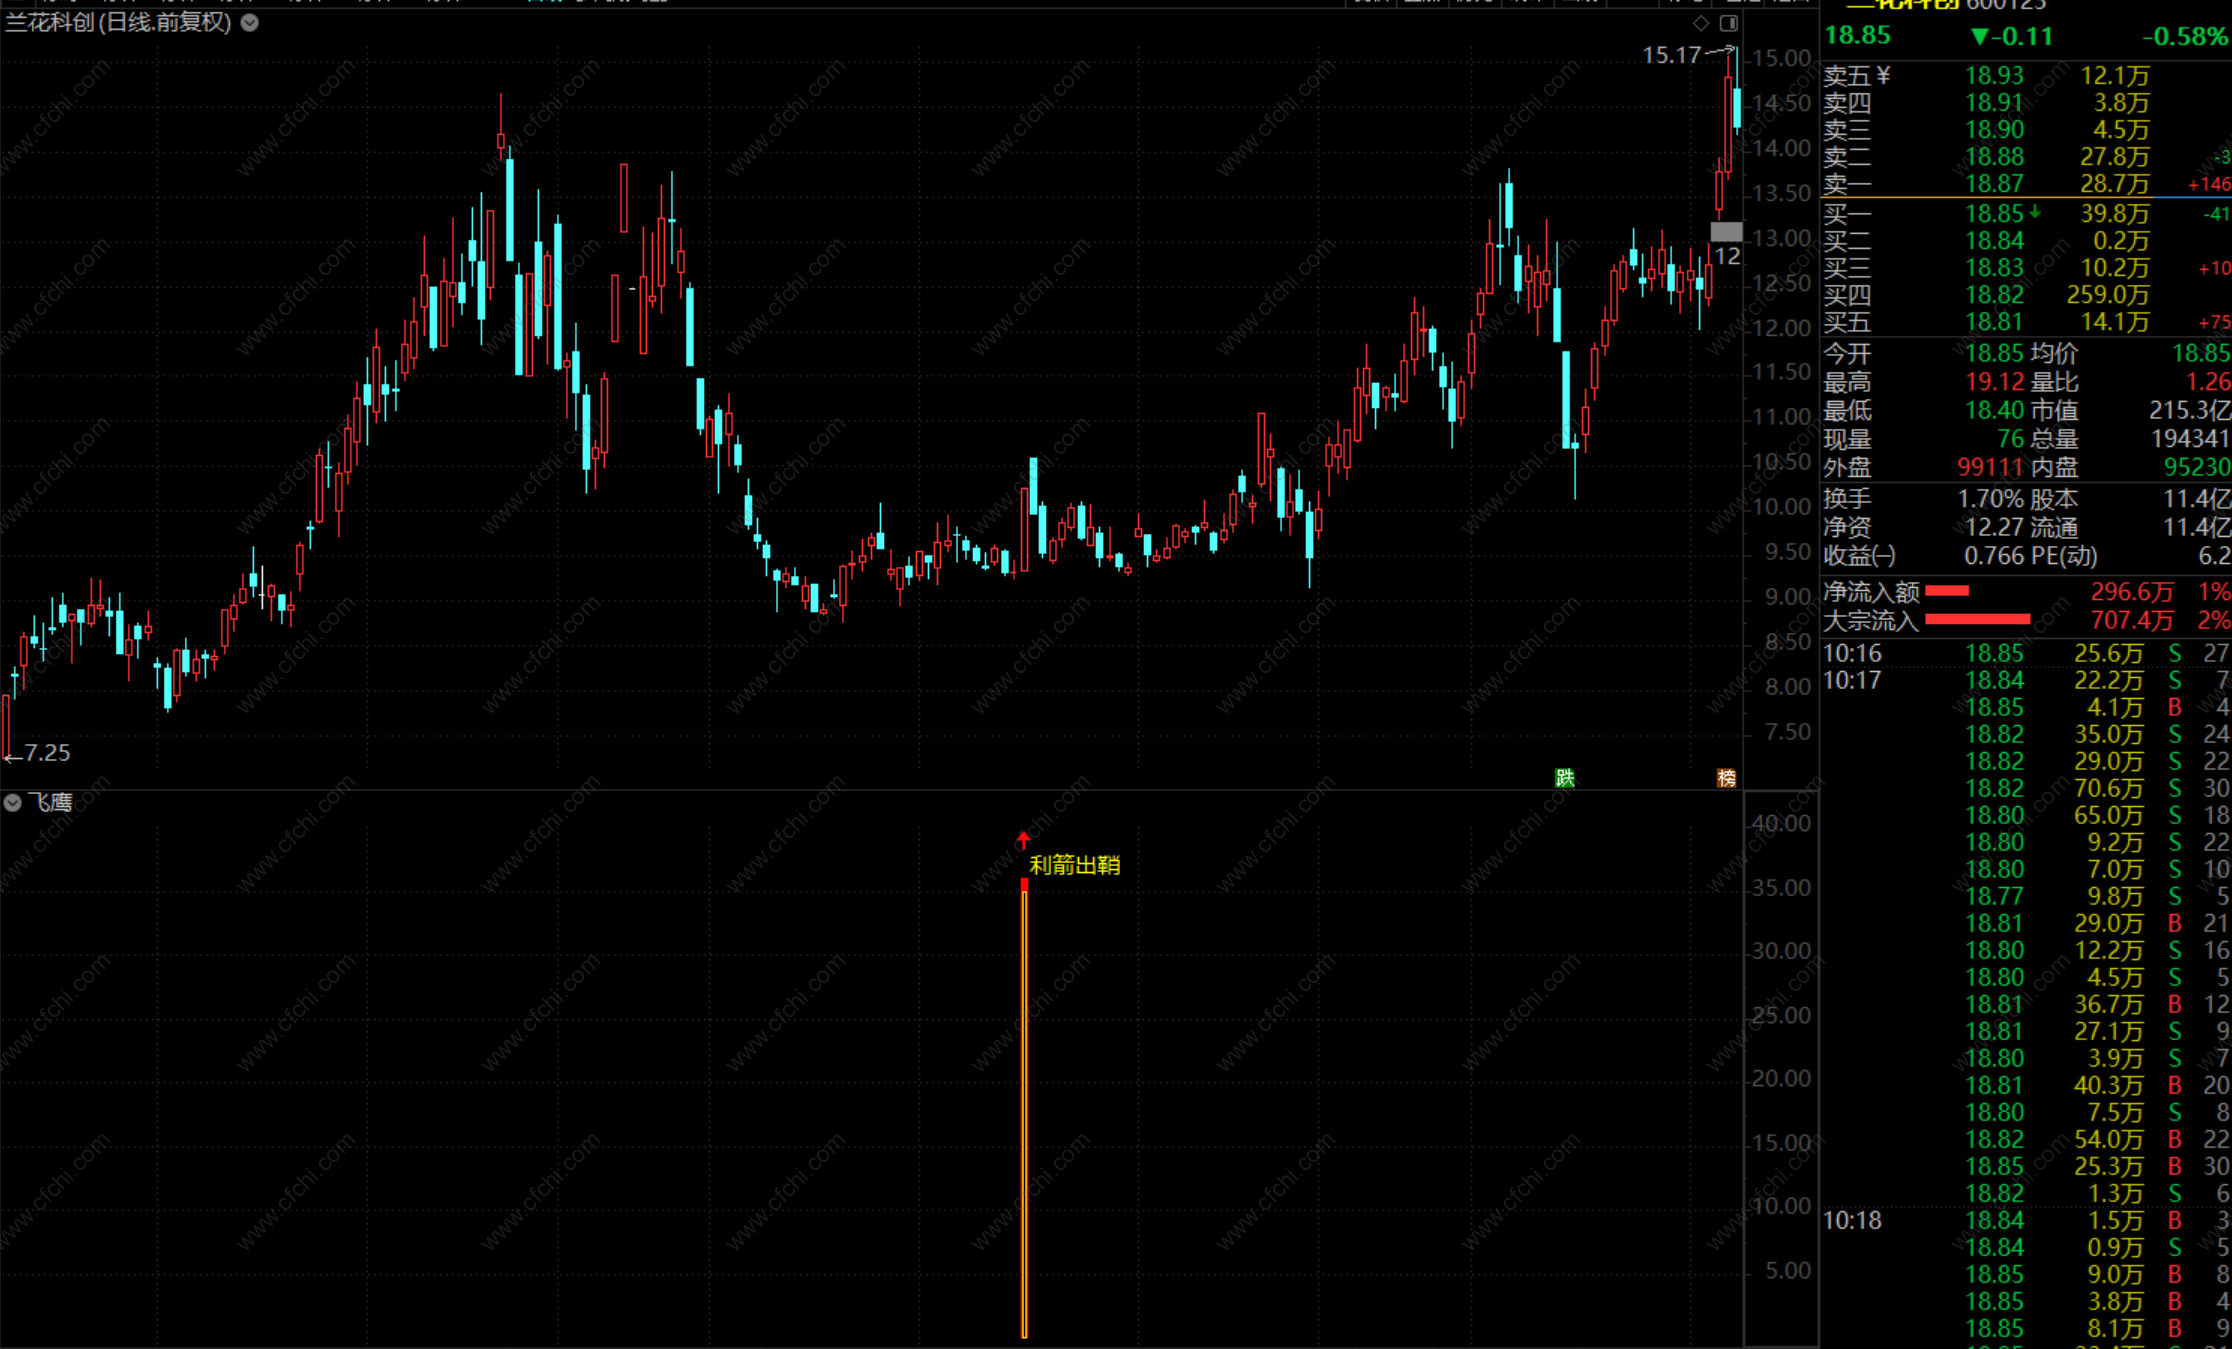Expand the 飞鹰 indicator dropdown
The height and width of the screenshot is (1349, 2232).
pos(12,802)
